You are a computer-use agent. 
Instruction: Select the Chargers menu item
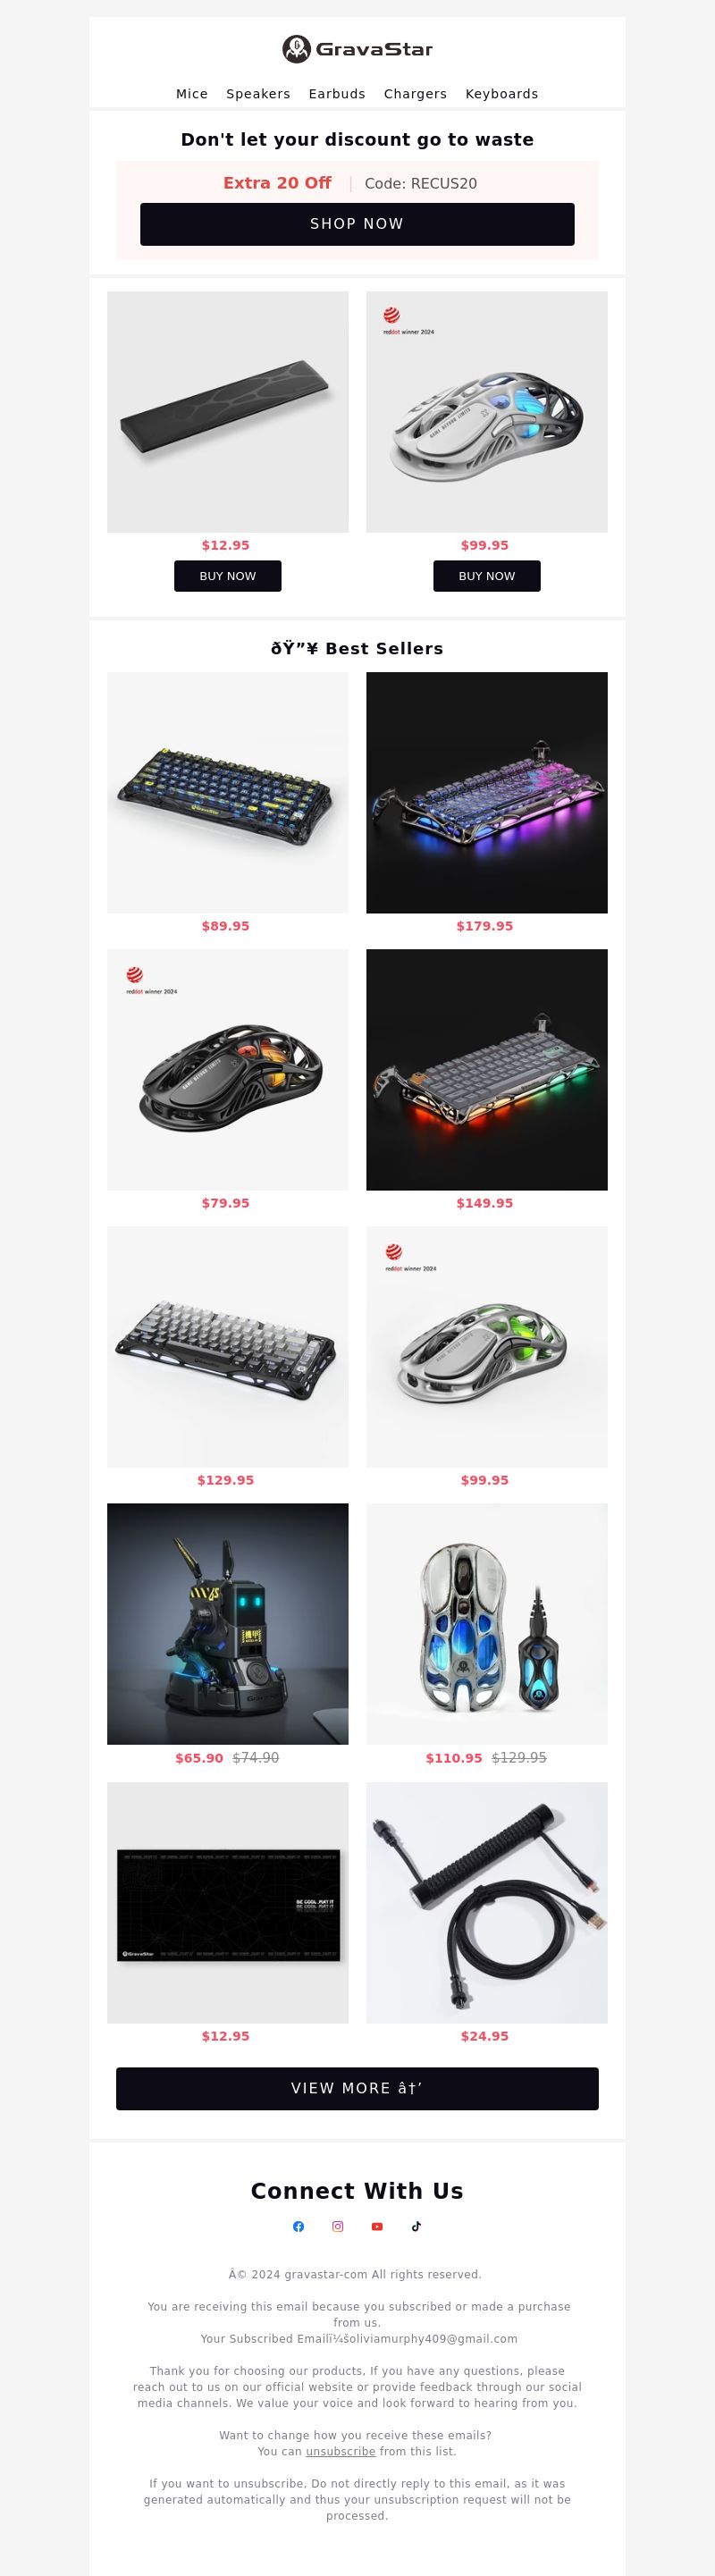pyautogui.click(x=415, y=94)
